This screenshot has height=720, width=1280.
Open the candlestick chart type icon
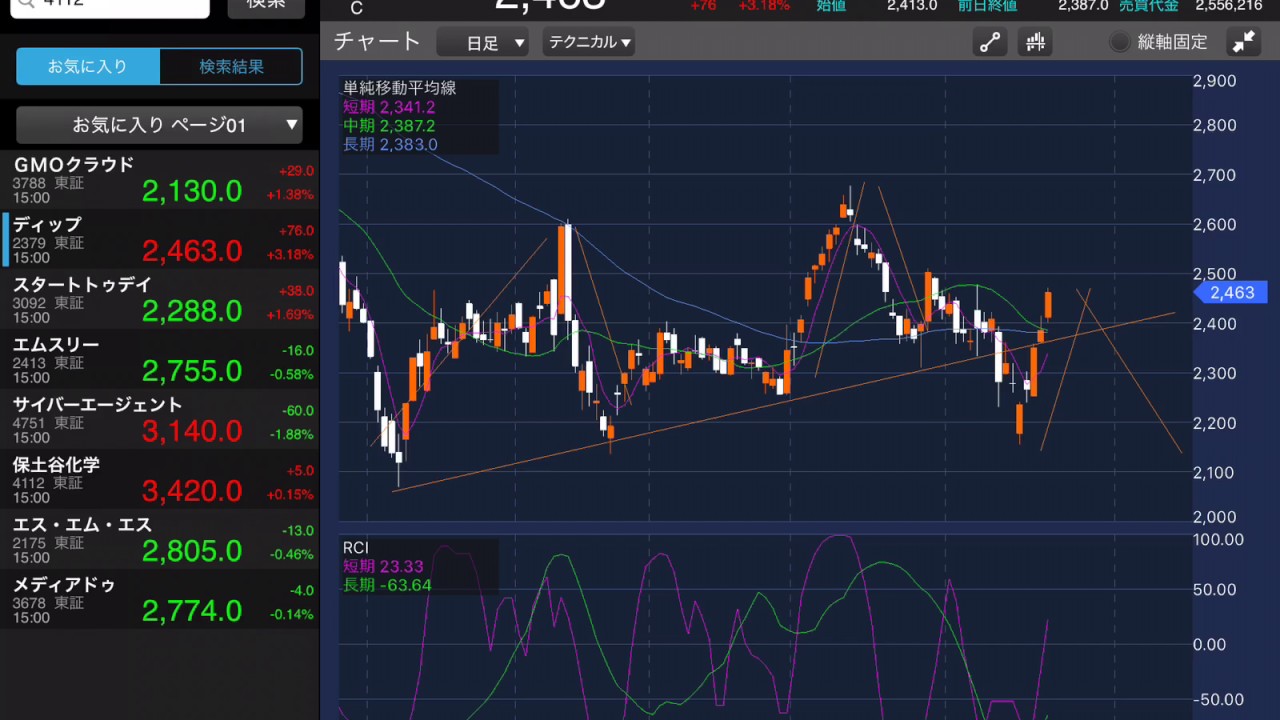point(1035,42)
